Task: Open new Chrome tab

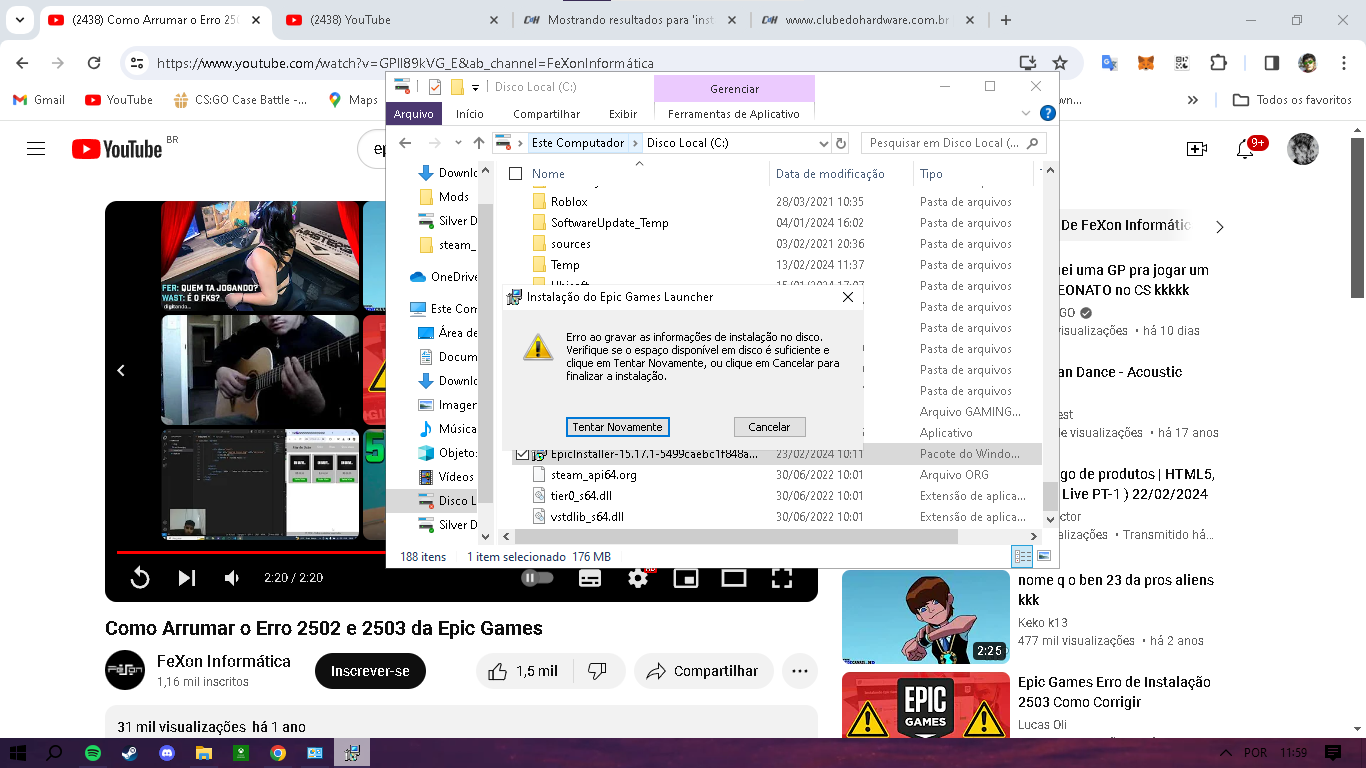Action: (x=1006, y=20)
